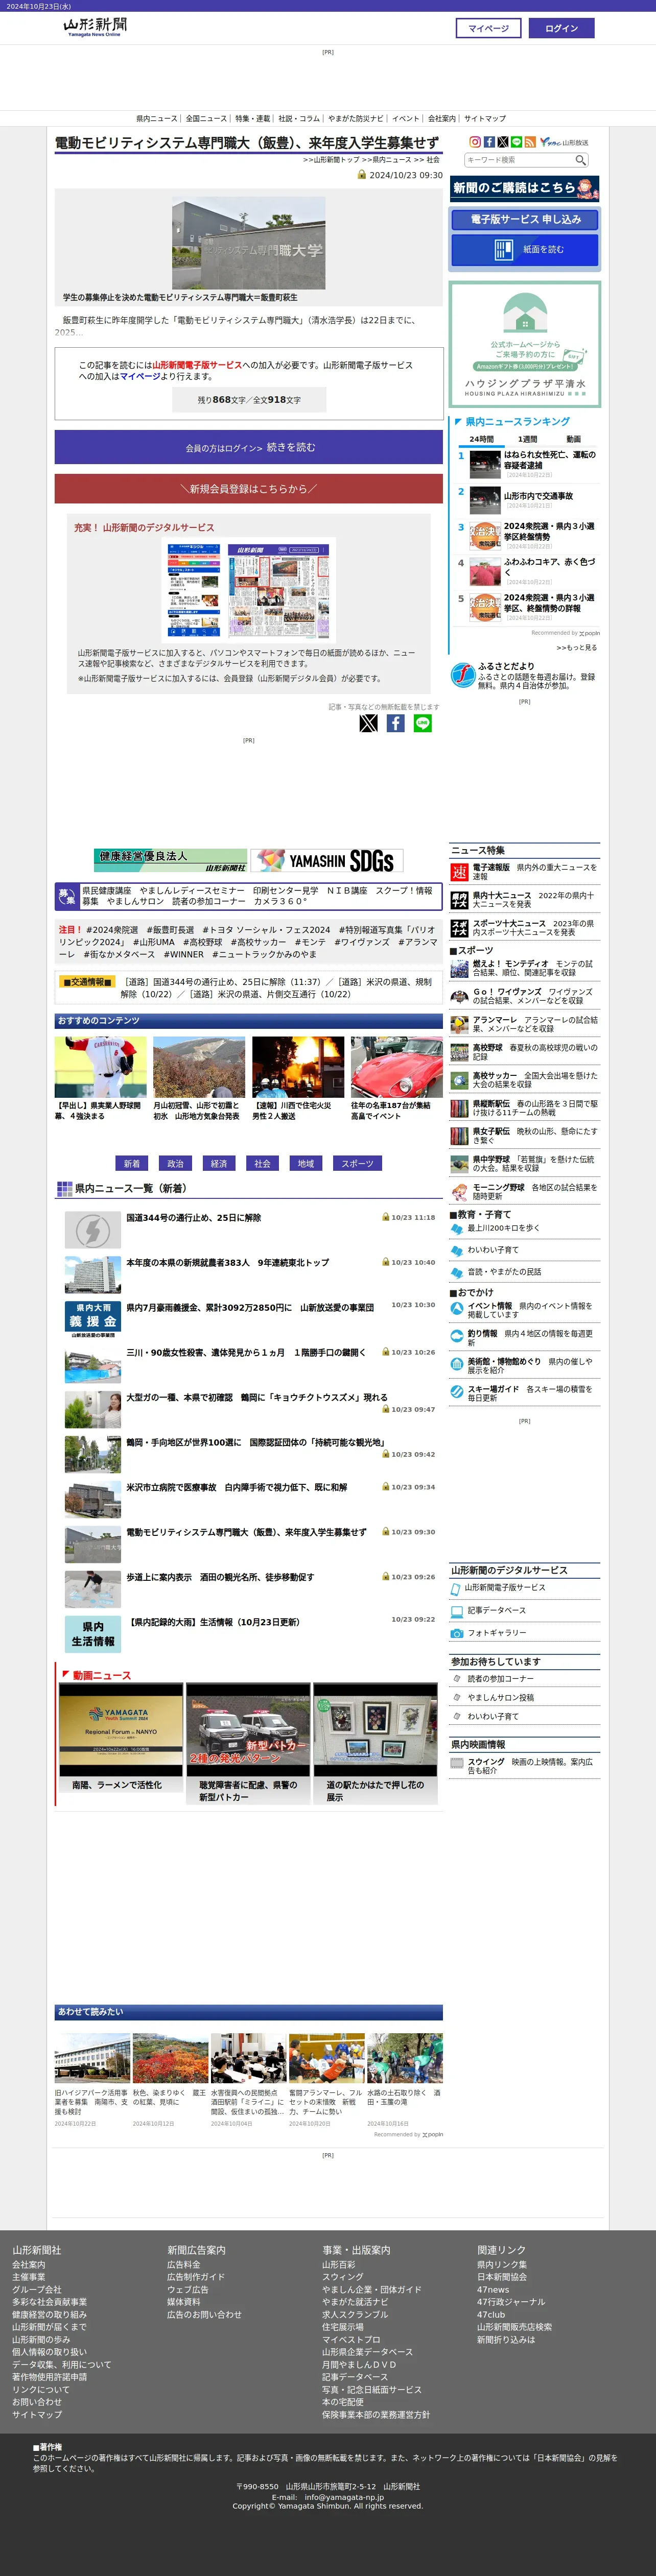
Task: Open the Go! ワイヴァンズ team logo
Action: click(459, 996)
